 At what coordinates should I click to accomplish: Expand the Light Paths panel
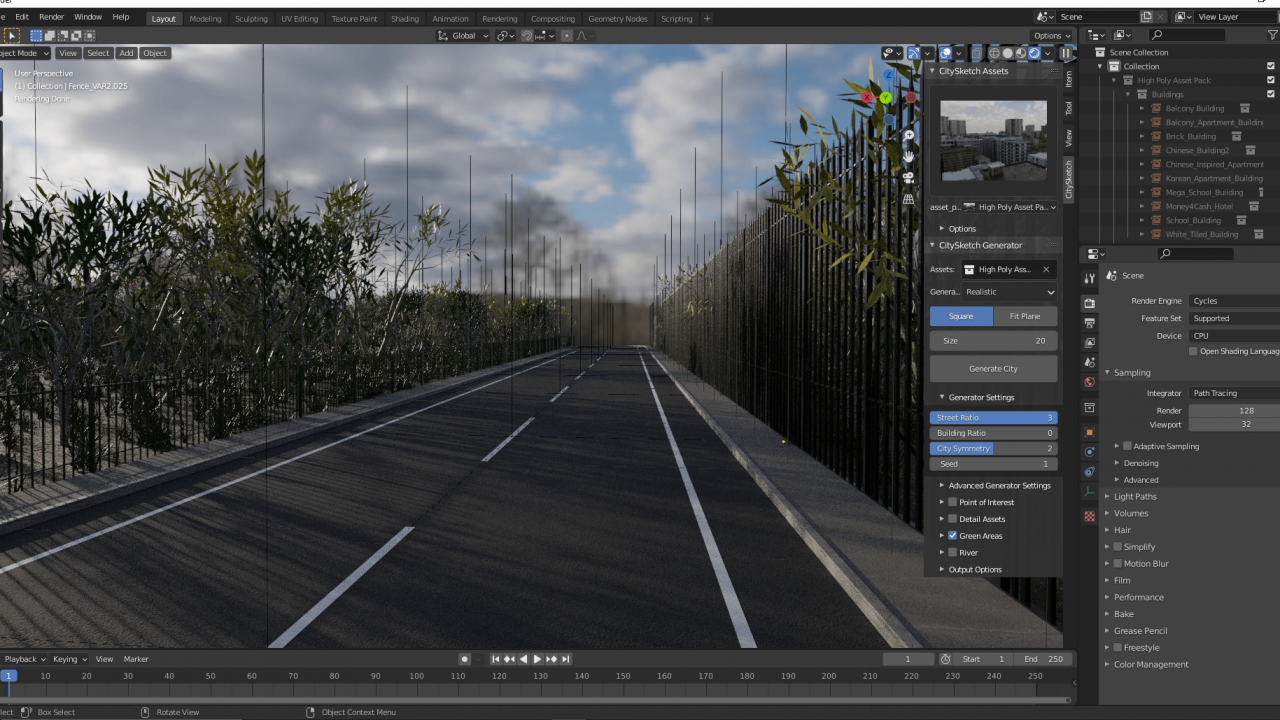1135,497
